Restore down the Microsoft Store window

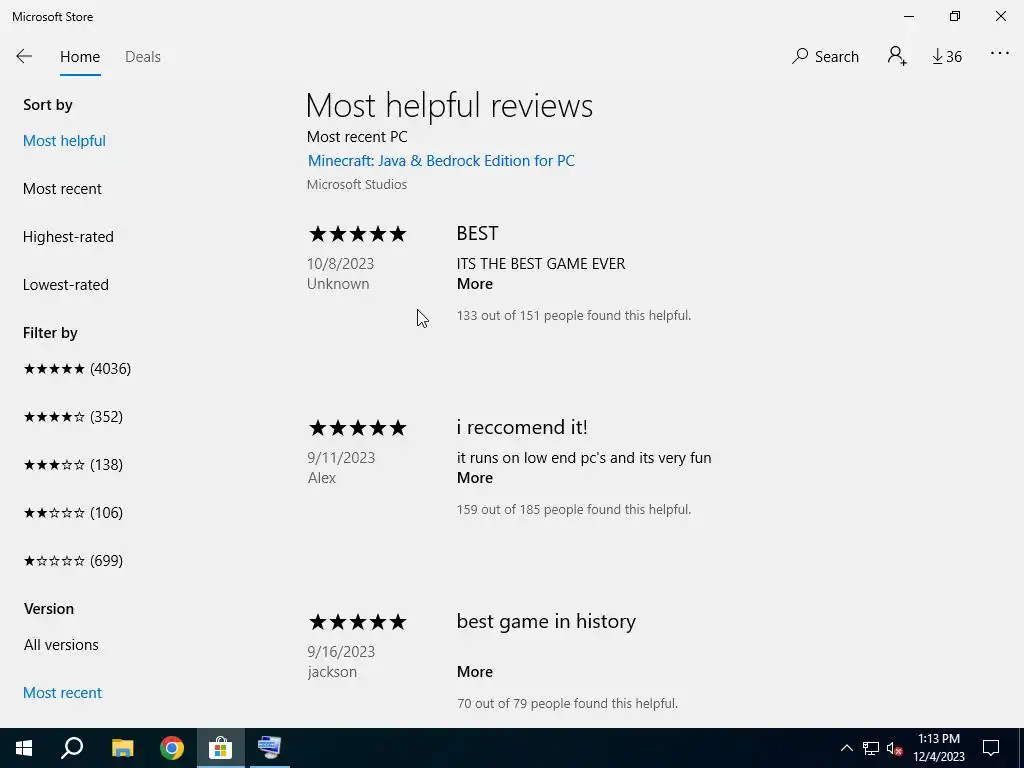(x=955, y=16)
